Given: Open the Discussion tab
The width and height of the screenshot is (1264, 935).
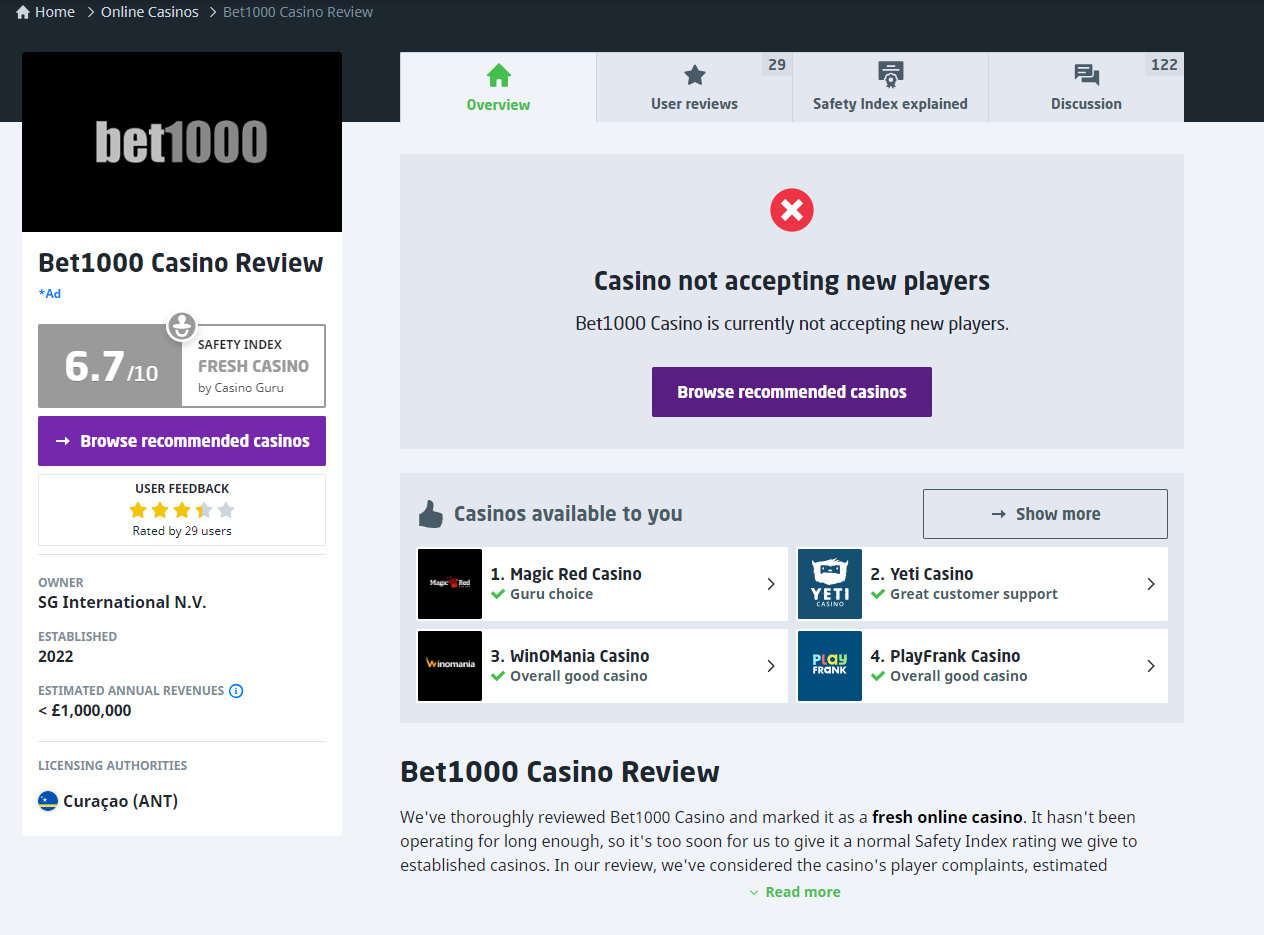Looking at the screenshot, I should 1086,88.
